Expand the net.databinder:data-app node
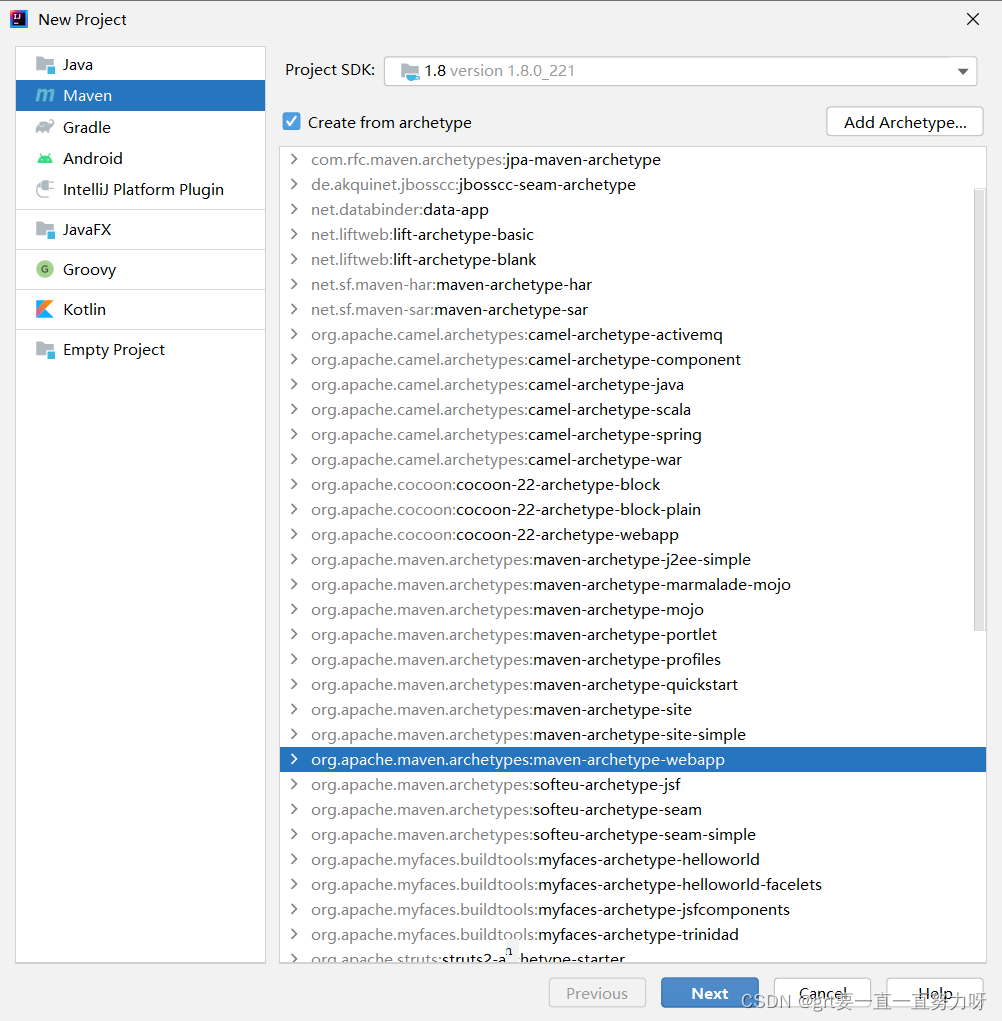This screenshot has width=1002, height=1021. [294, 210]
